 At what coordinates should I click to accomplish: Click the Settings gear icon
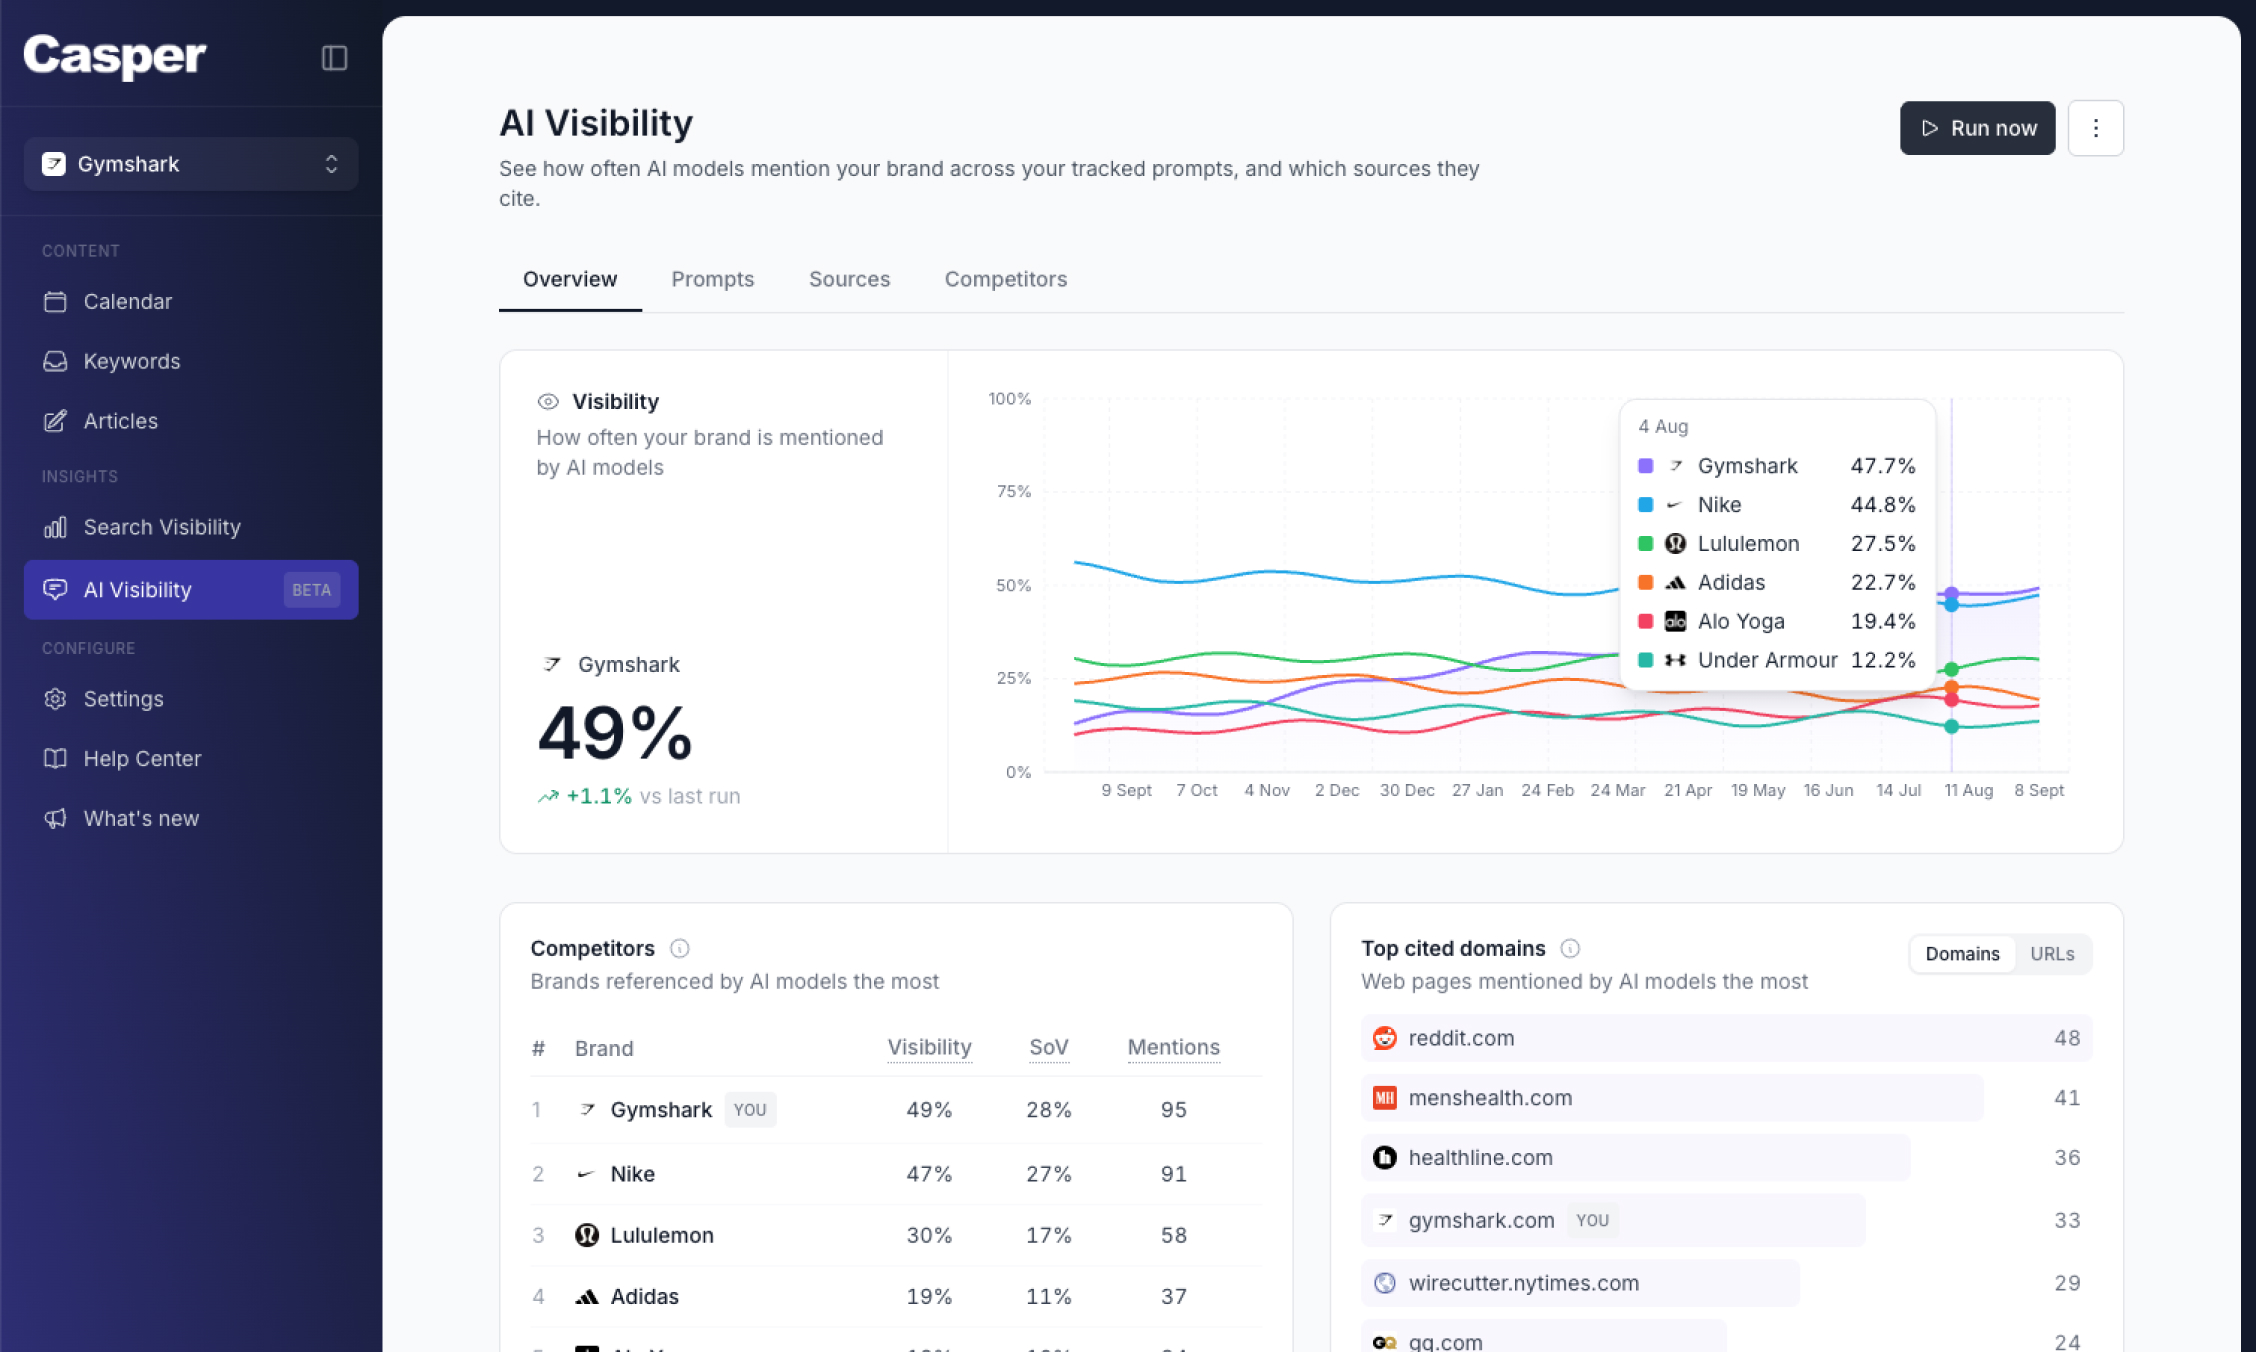click(x=55, y=699)
